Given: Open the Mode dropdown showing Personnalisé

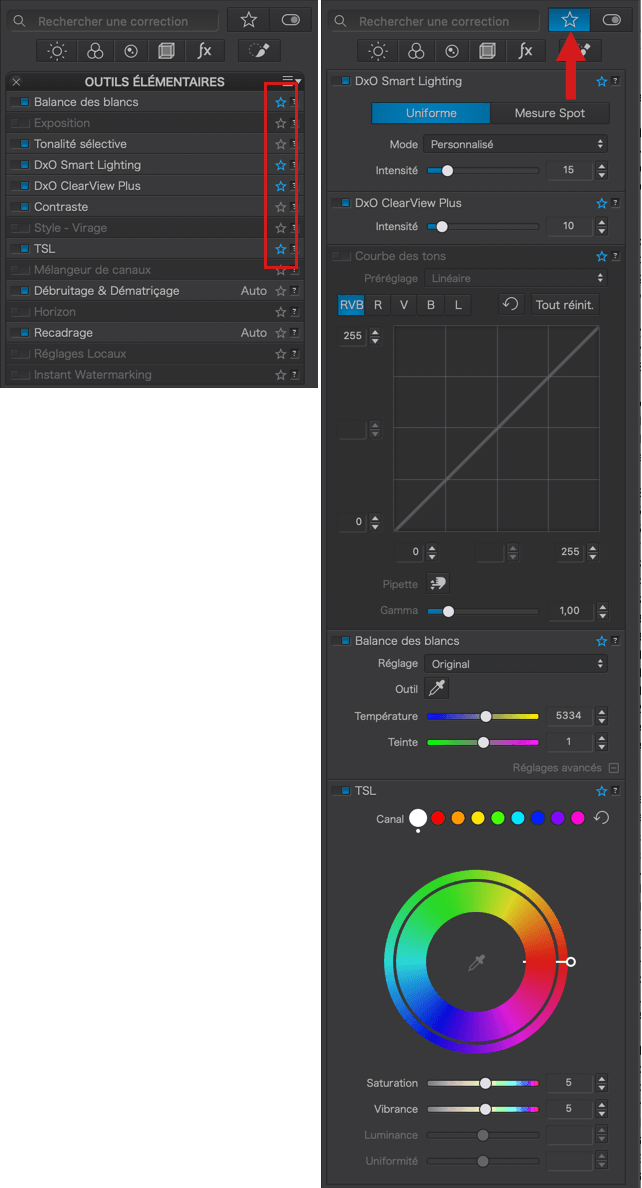Looking at the screenshot, I should pyautogui.click(x=515, y=144).
